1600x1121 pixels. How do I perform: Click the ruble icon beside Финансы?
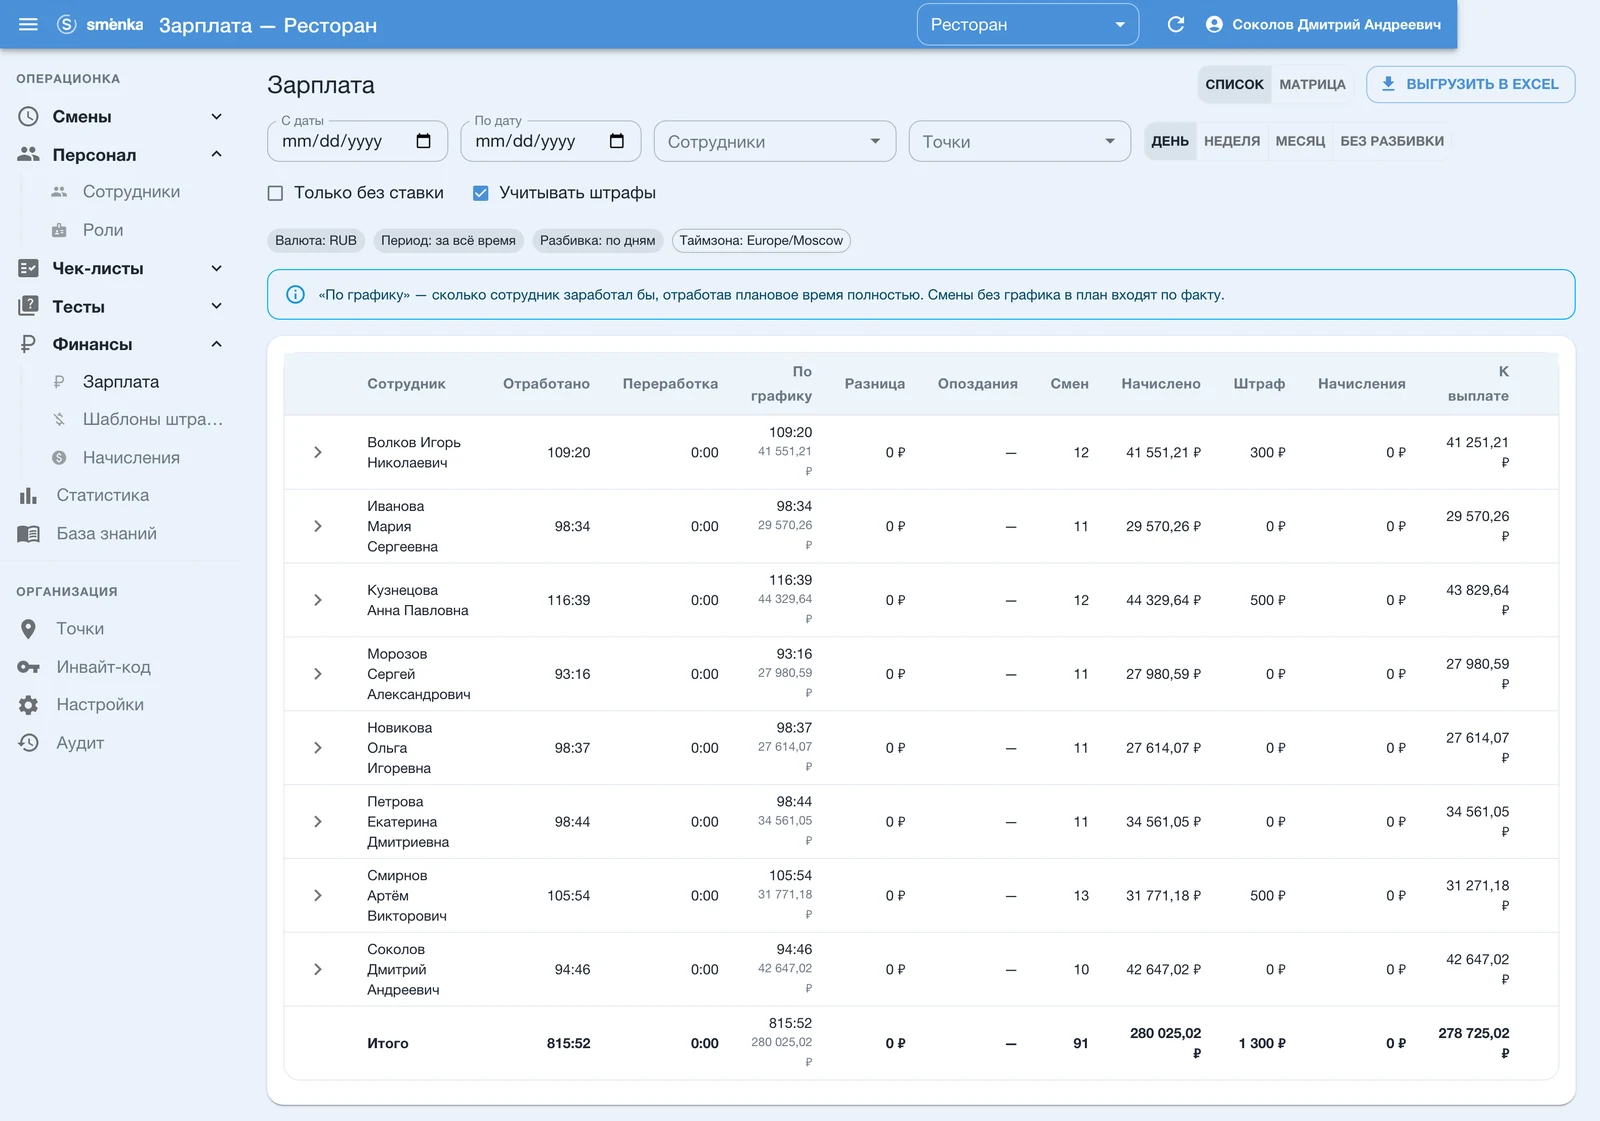(29, 344)
